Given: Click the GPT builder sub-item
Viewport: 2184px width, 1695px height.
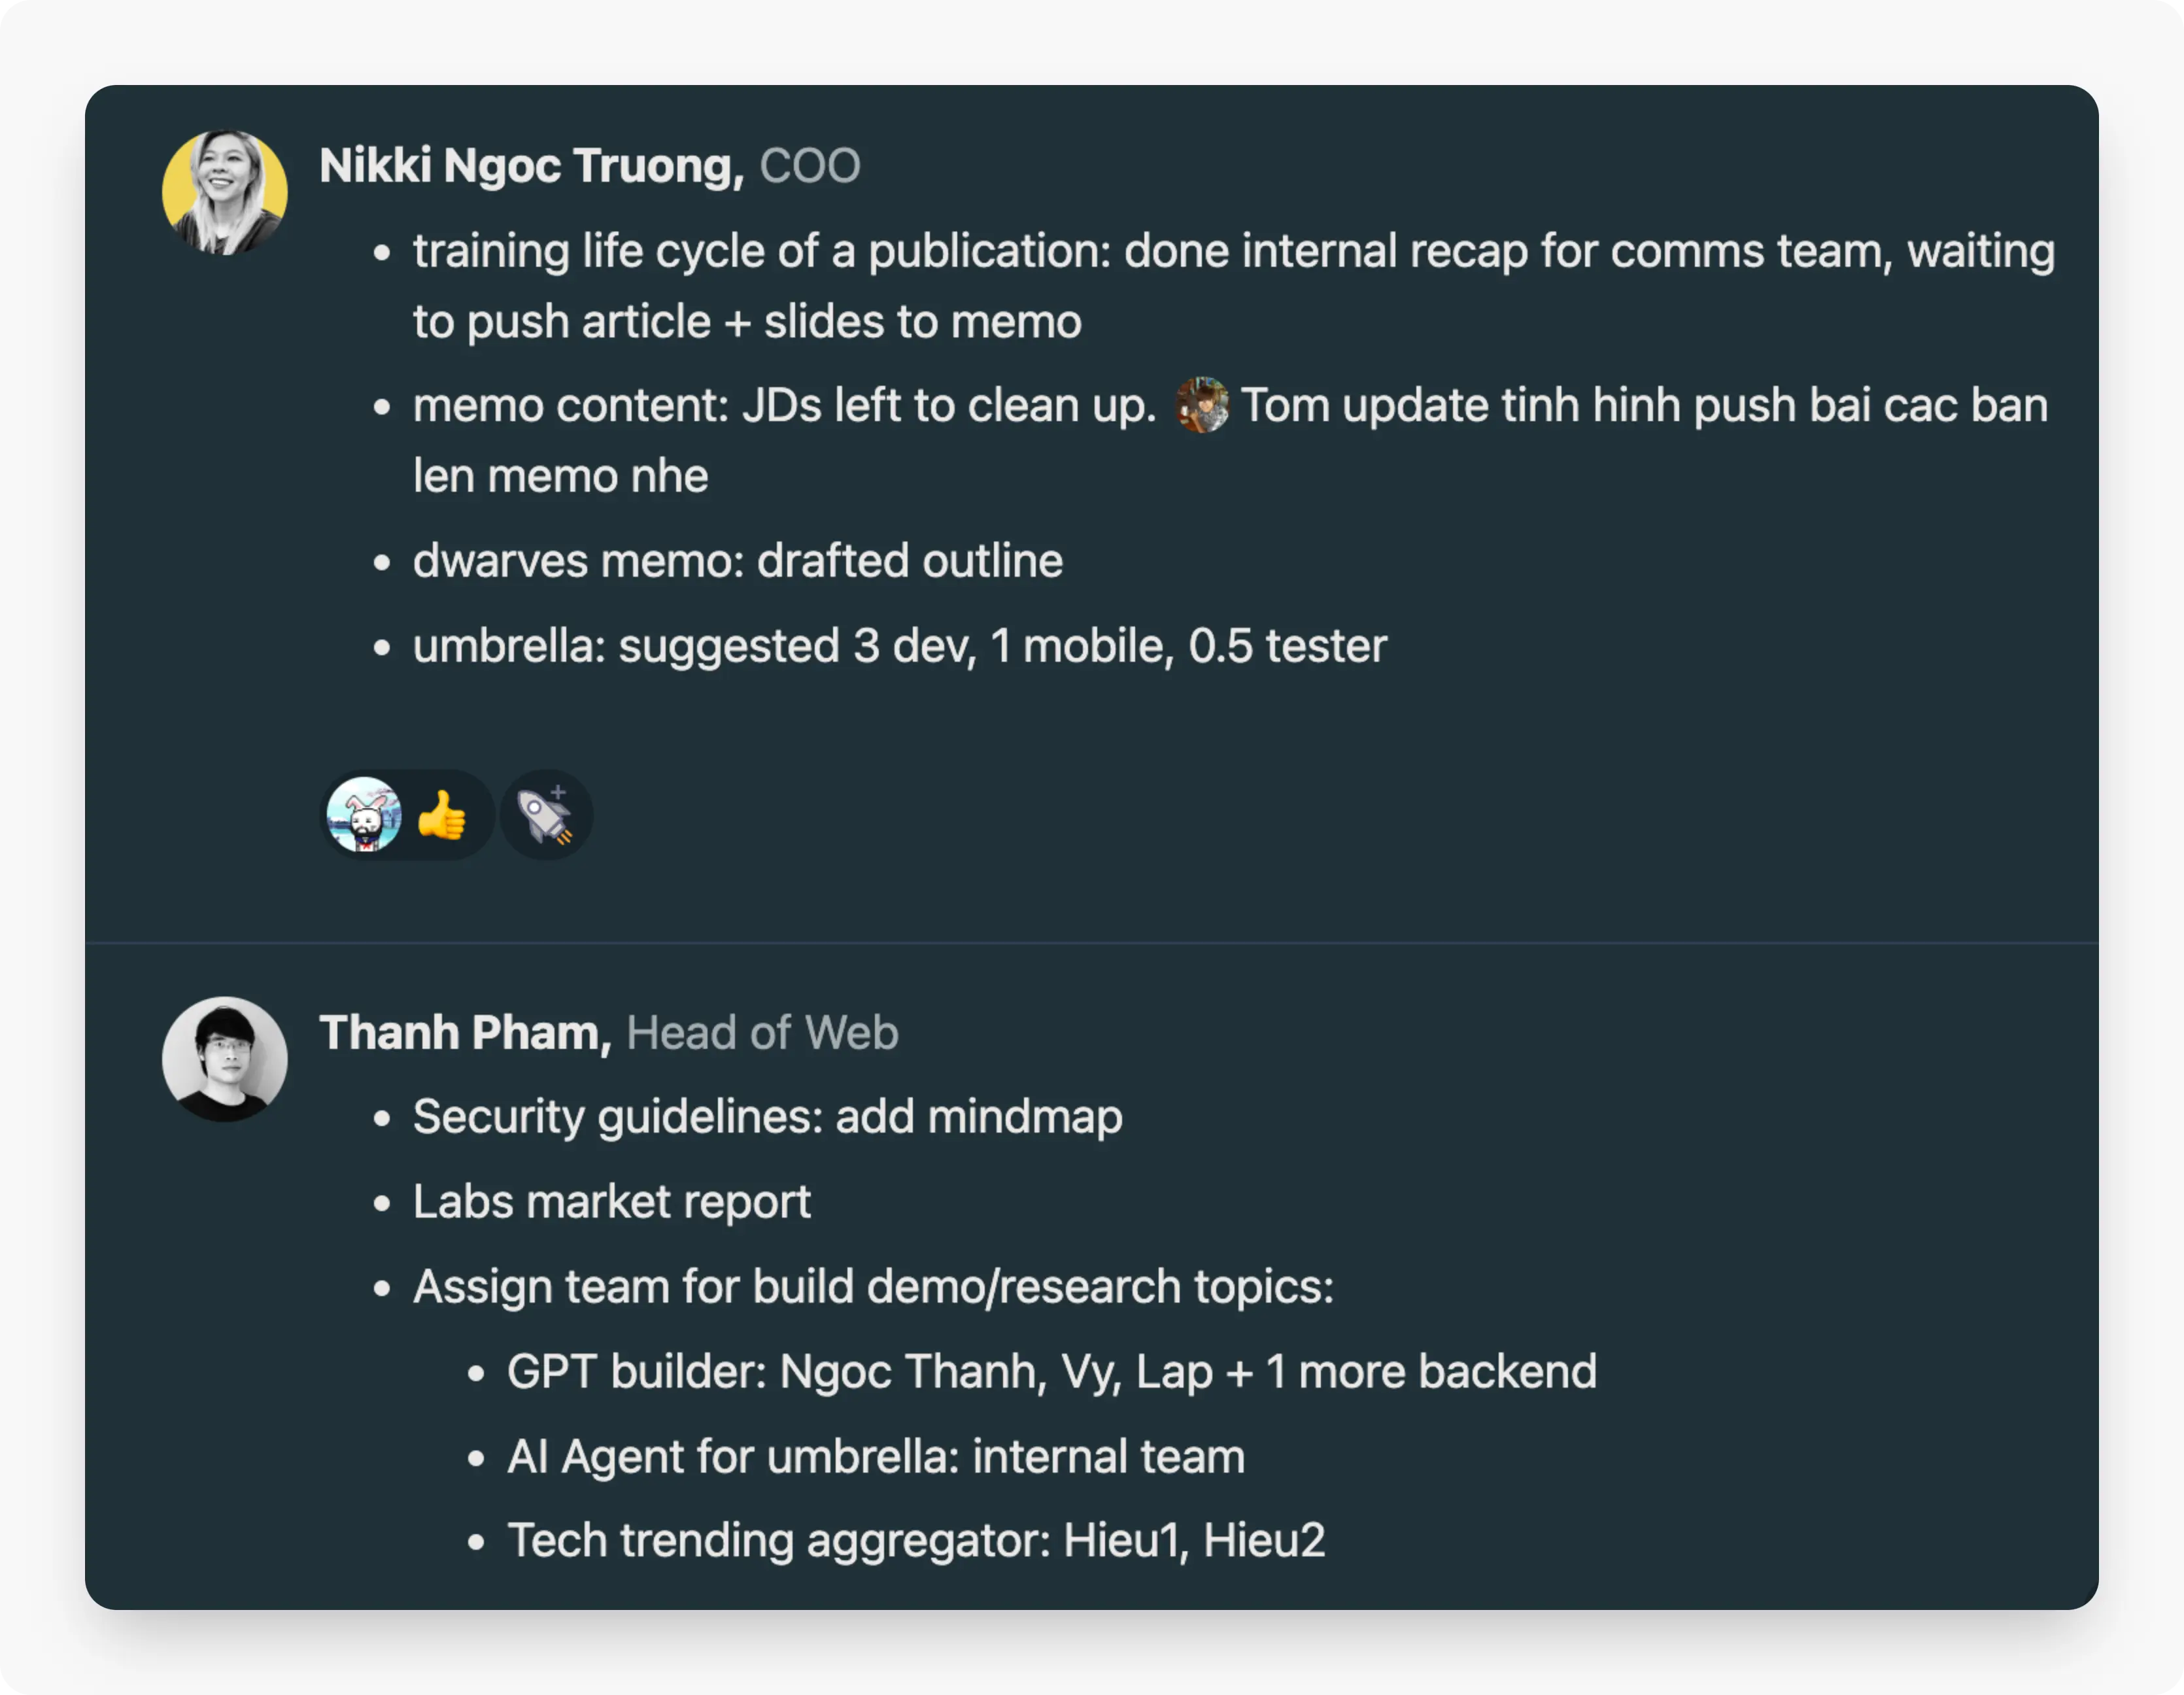Looking at the screenshot, I should pos(1052,1372).
